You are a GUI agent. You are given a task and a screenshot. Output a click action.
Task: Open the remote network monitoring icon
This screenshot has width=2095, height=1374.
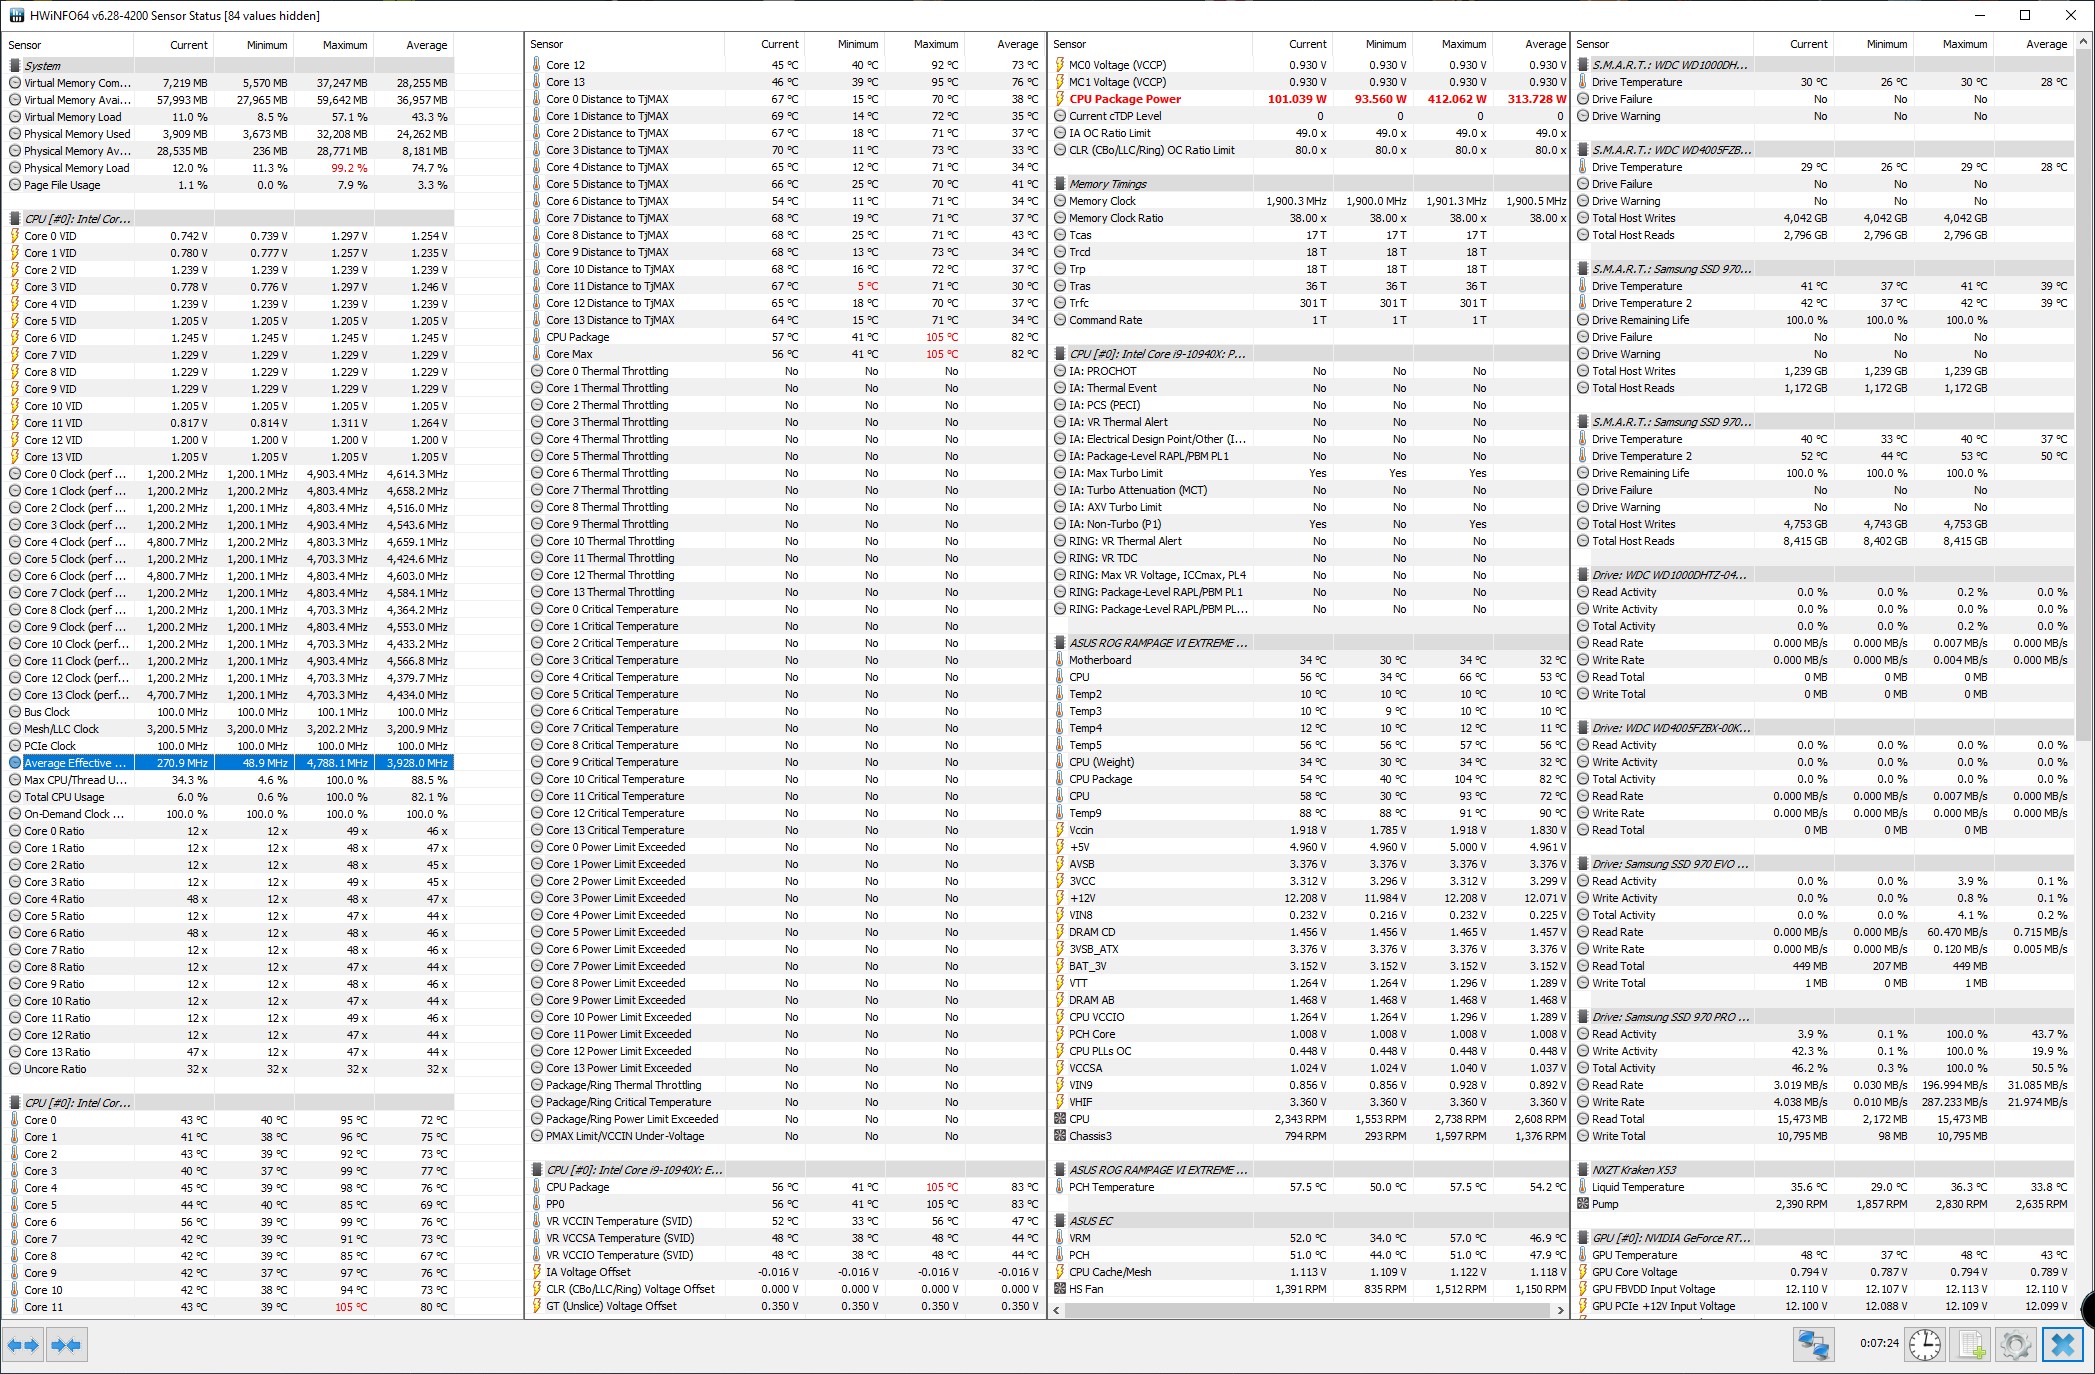point(1813,1344)
